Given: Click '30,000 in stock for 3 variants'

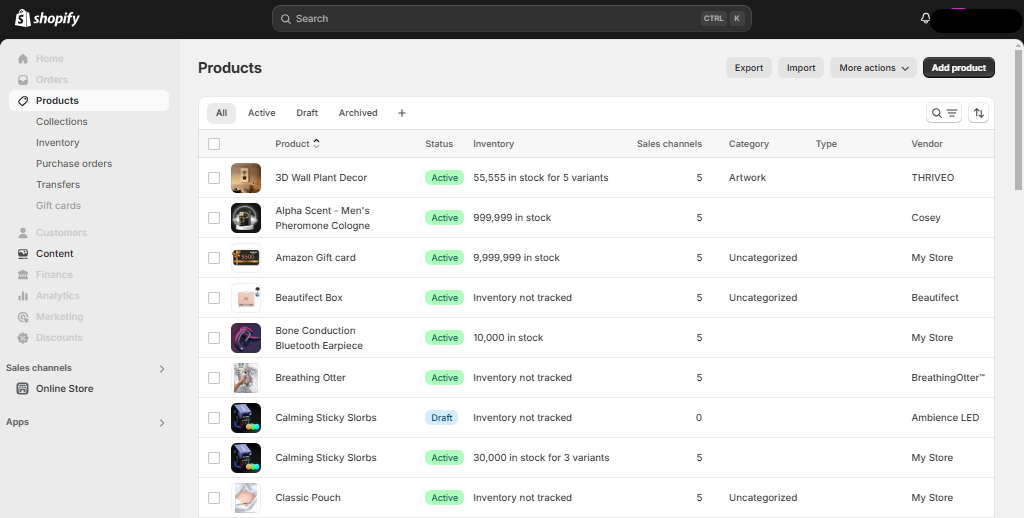Looking at the screenshot, I should pos(541,457).
